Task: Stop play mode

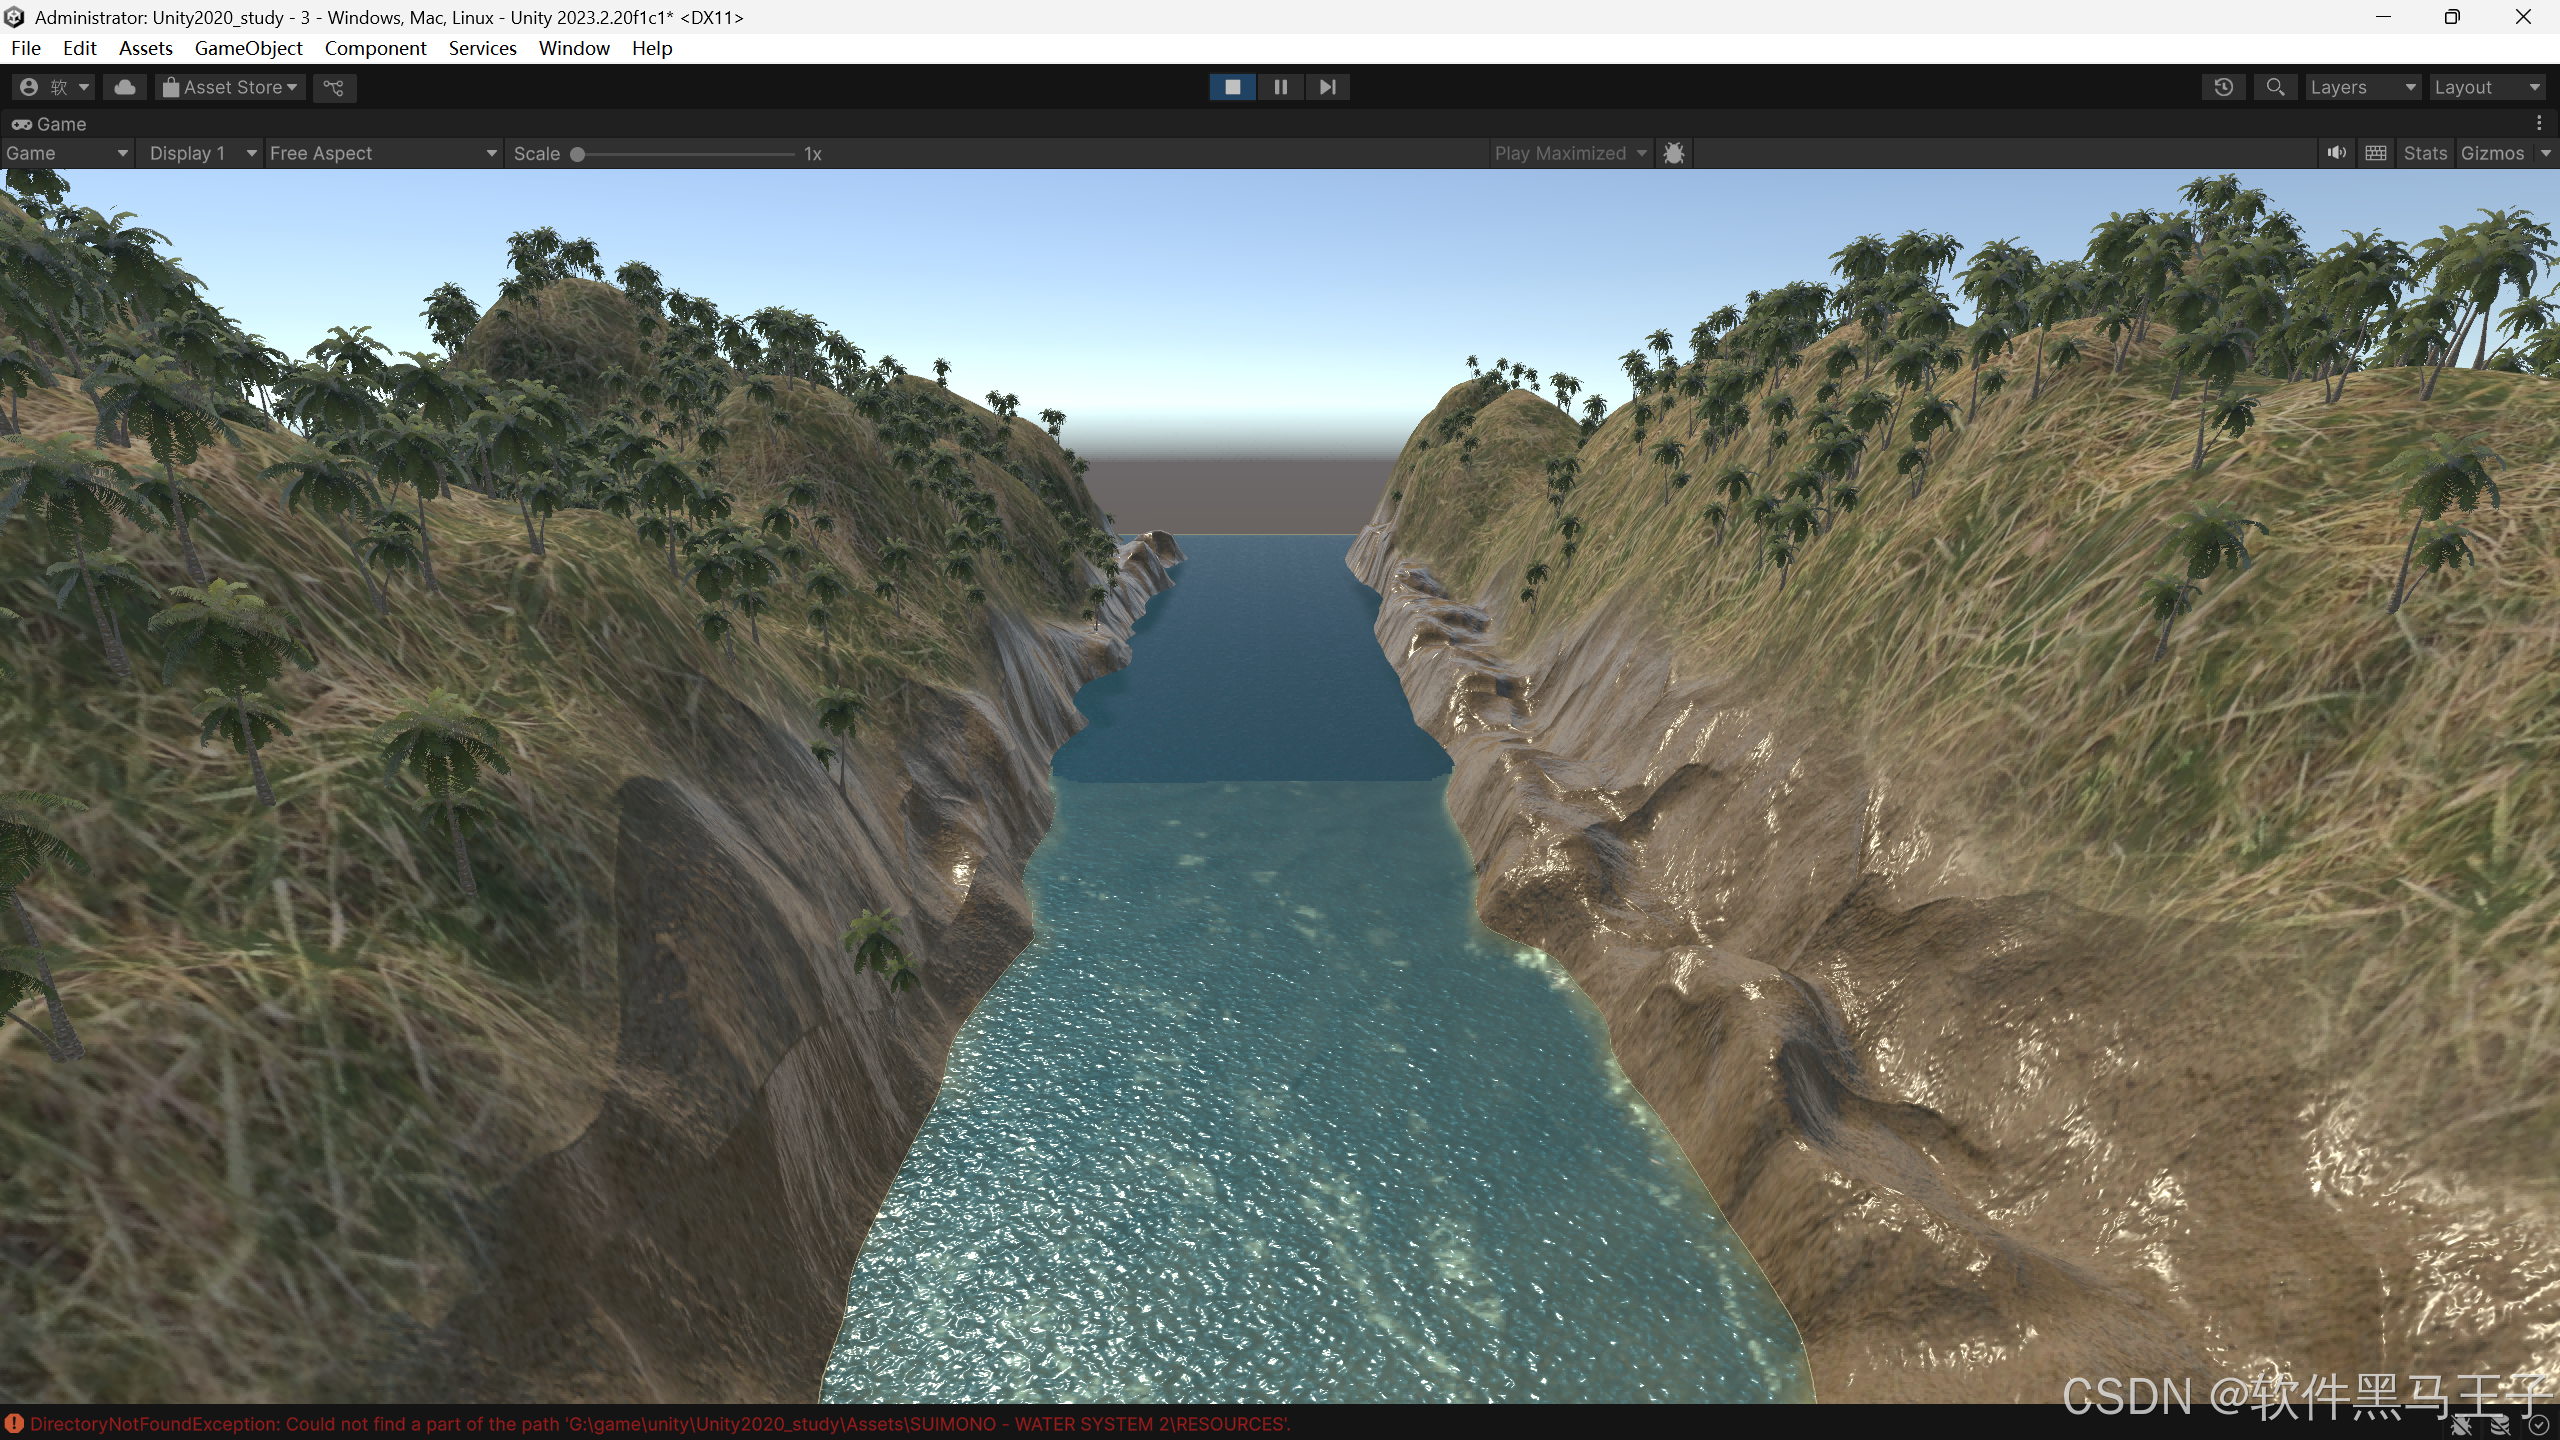Action: pyautogui.click(x=1232, y=87)
